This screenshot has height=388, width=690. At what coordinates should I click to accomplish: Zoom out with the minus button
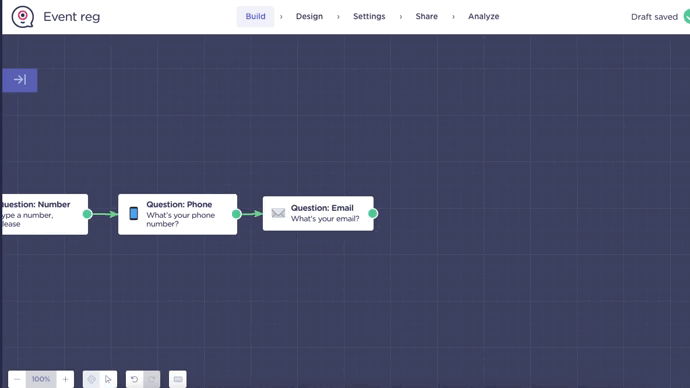pyautogui.click(x=17, y=379)
